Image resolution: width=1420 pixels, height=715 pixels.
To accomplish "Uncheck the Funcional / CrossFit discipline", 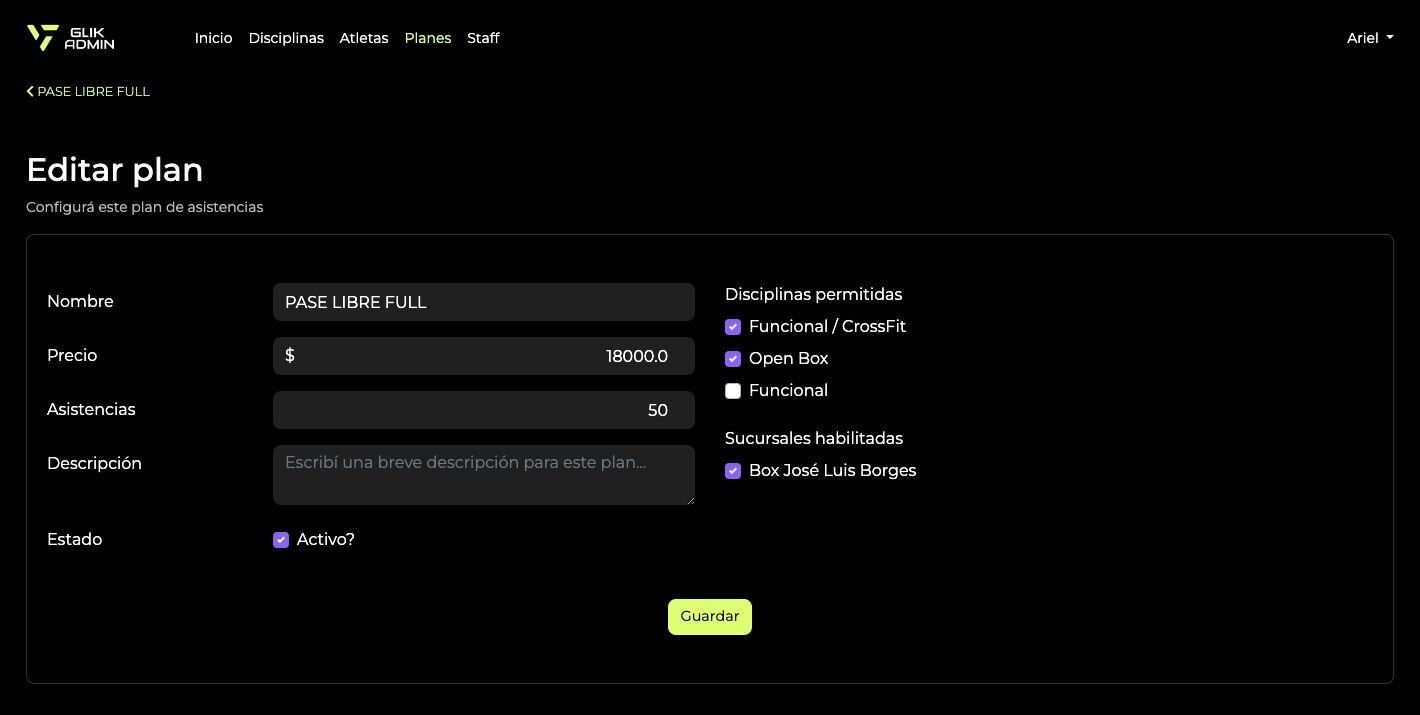I will 733,327.
